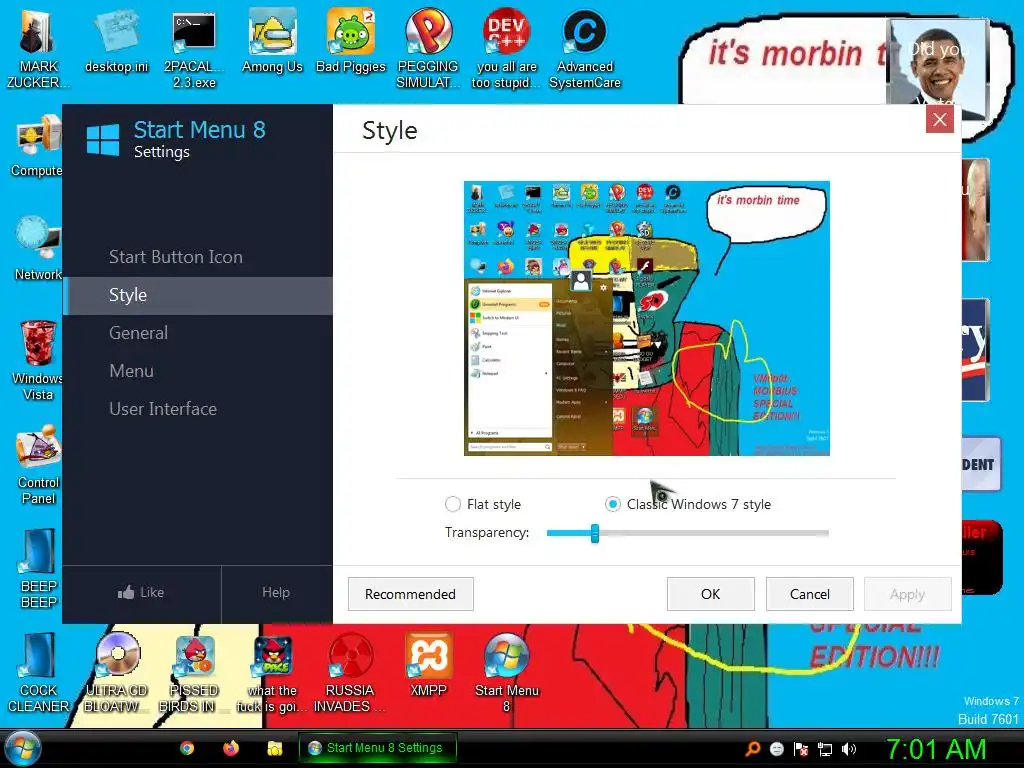This screenshot has width=1024, height=768.
Task: Click the volume speaker tray icon
Action: tap(848, 749)
